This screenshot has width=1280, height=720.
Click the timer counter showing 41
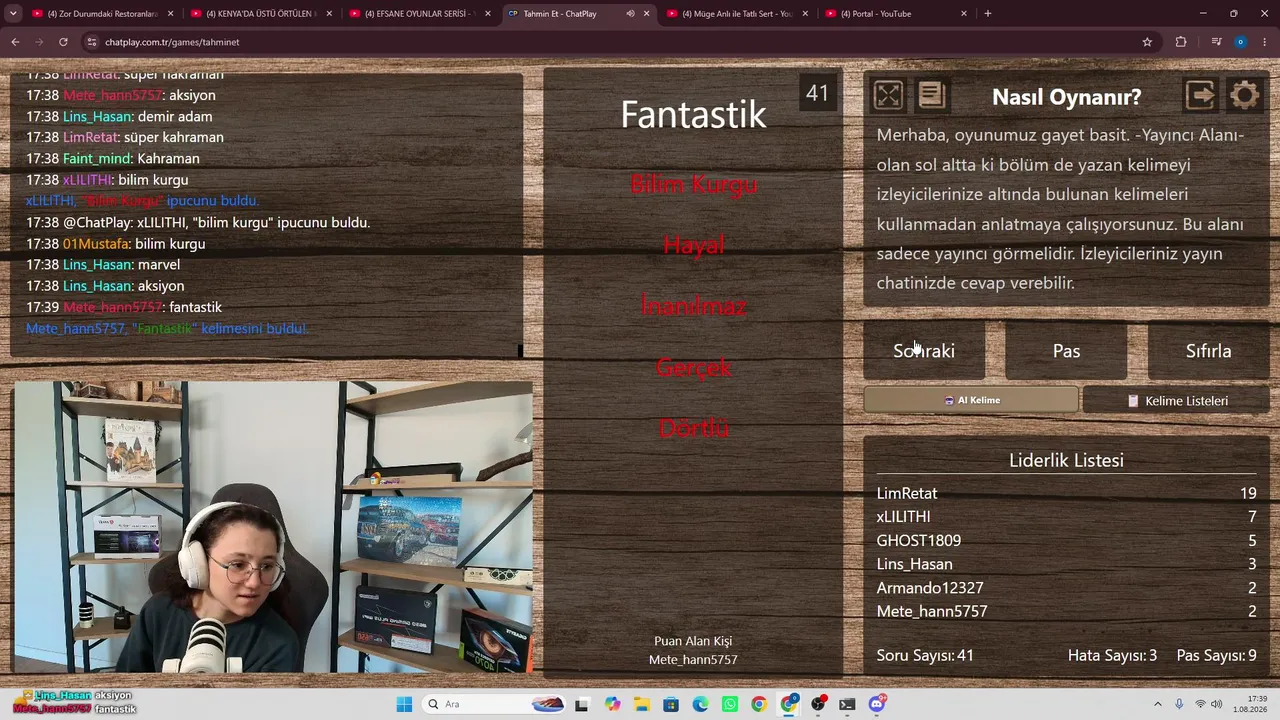pos(817,93)
